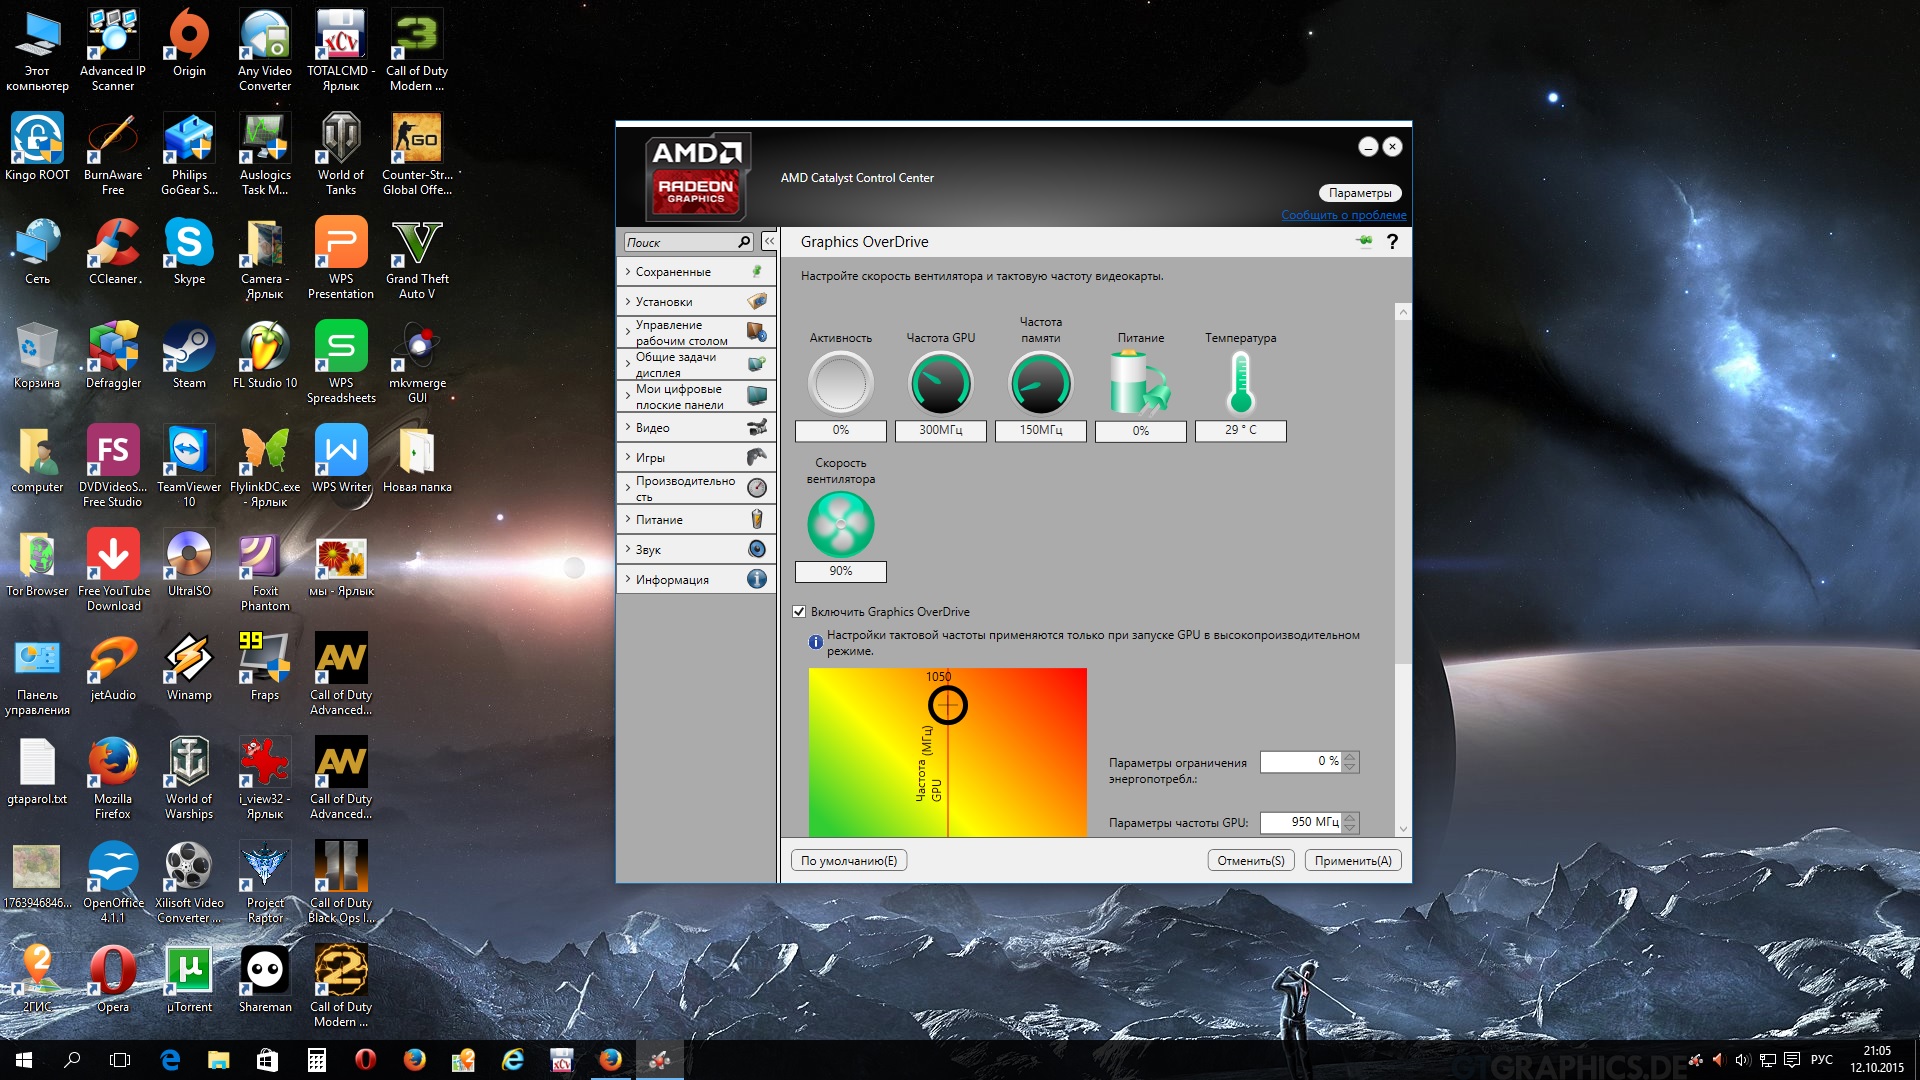Click the search magnifier icon in sidebar
The width and height of the screenshot is (1920, 1080).
(x=744, y=242)
